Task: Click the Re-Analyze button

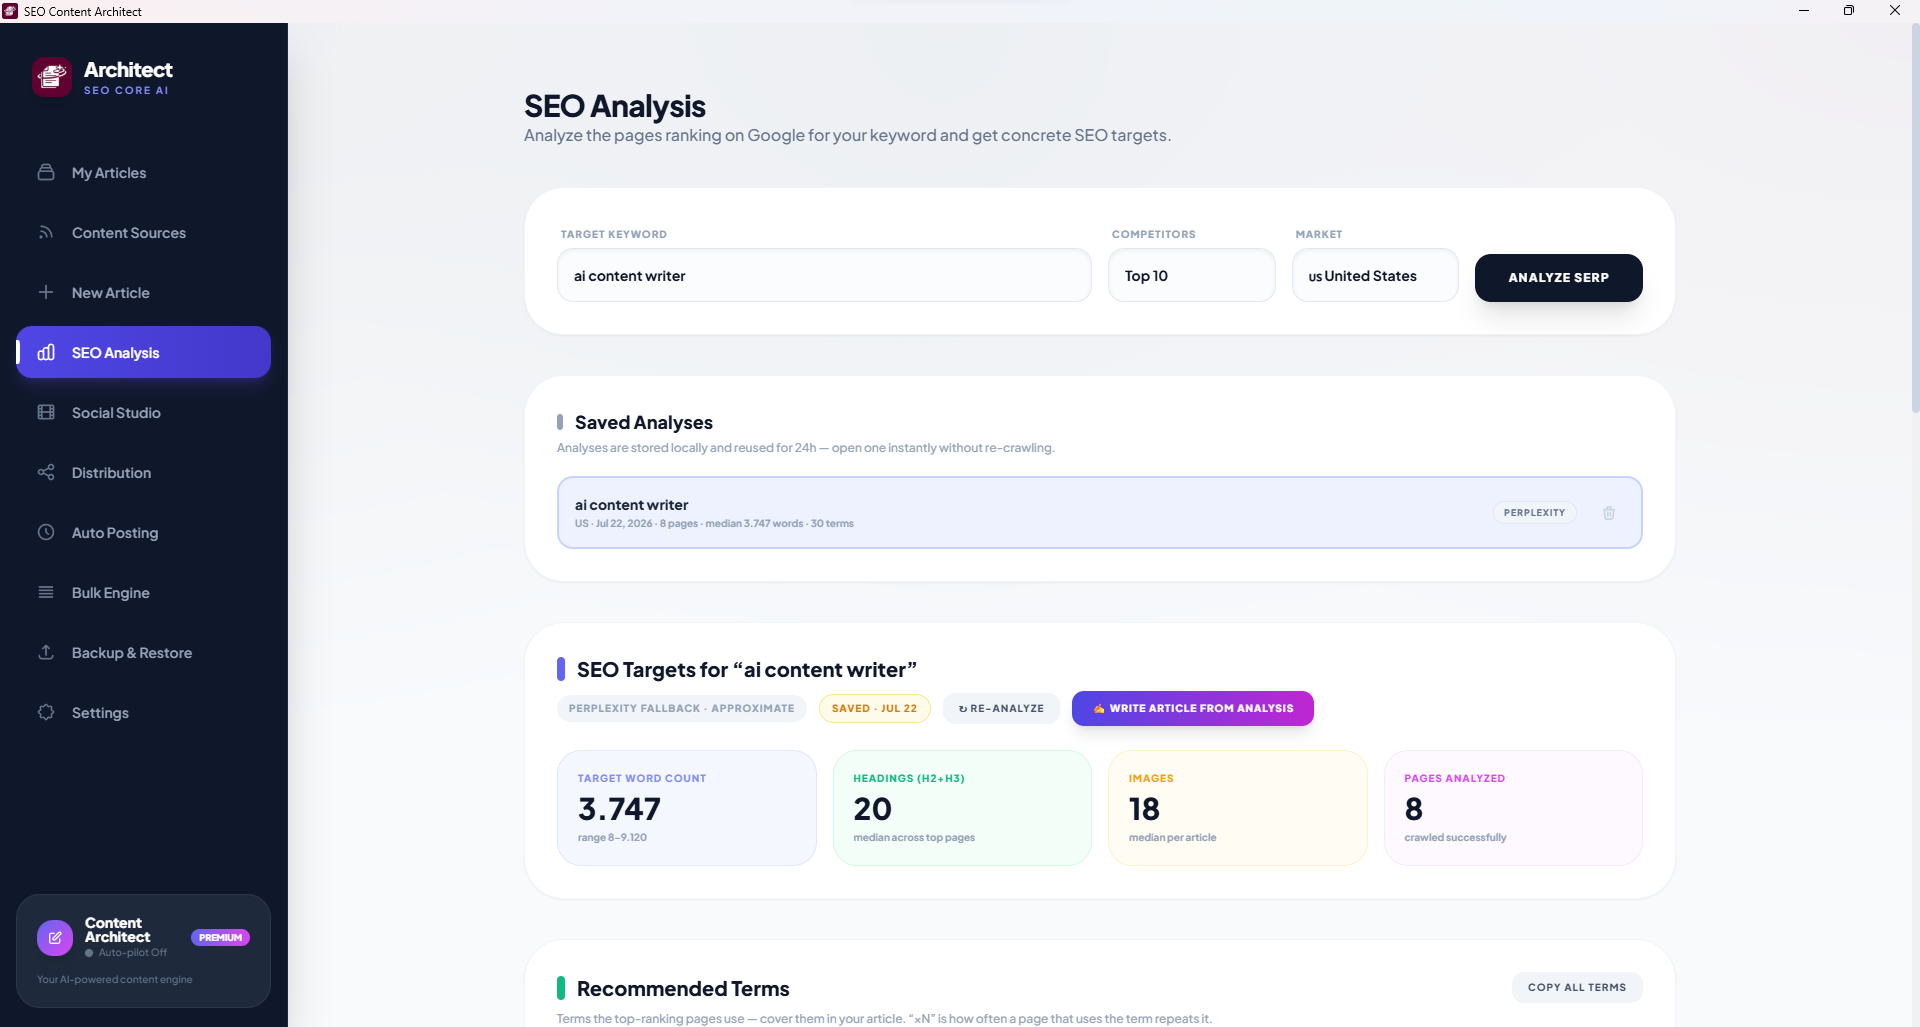Action: point(1001,708)
